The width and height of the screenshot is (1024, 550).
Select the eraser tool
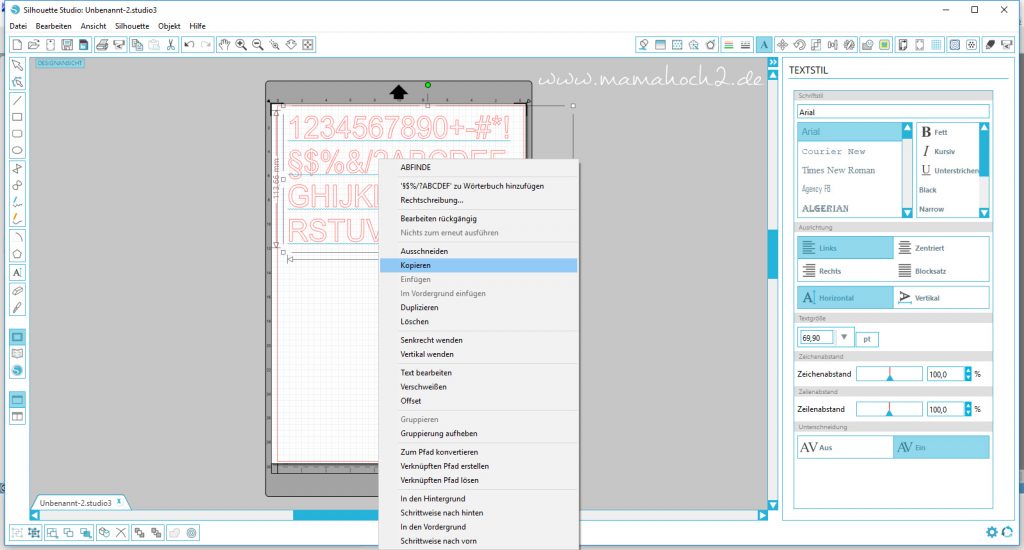(x=18, y=291)
